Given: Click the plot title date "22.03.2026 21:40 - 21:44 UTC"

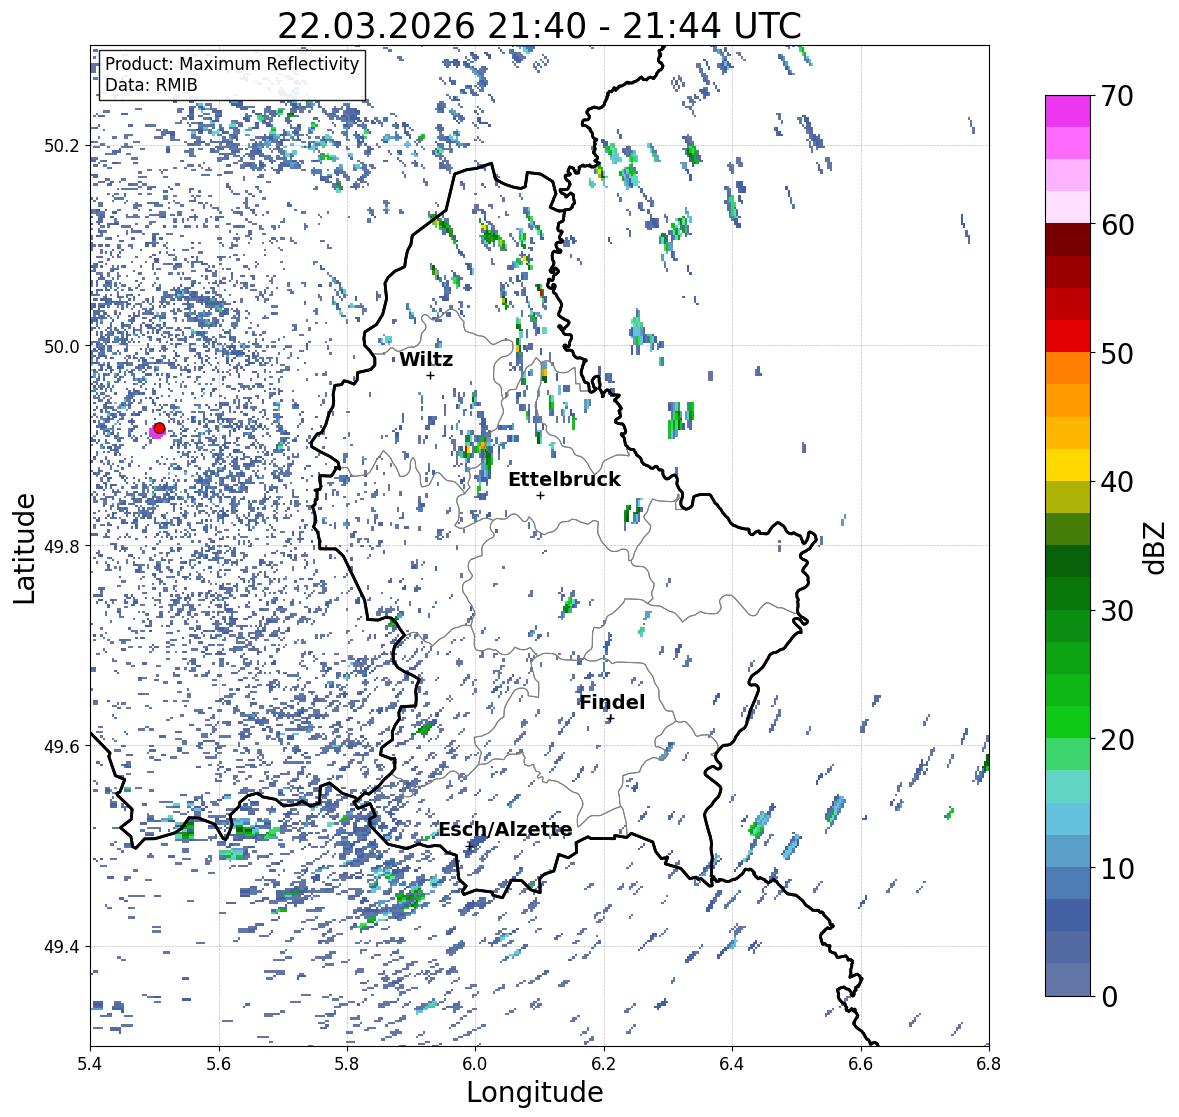Looking at the screenshot, I should pyautogui.click(x=539, y=27).
